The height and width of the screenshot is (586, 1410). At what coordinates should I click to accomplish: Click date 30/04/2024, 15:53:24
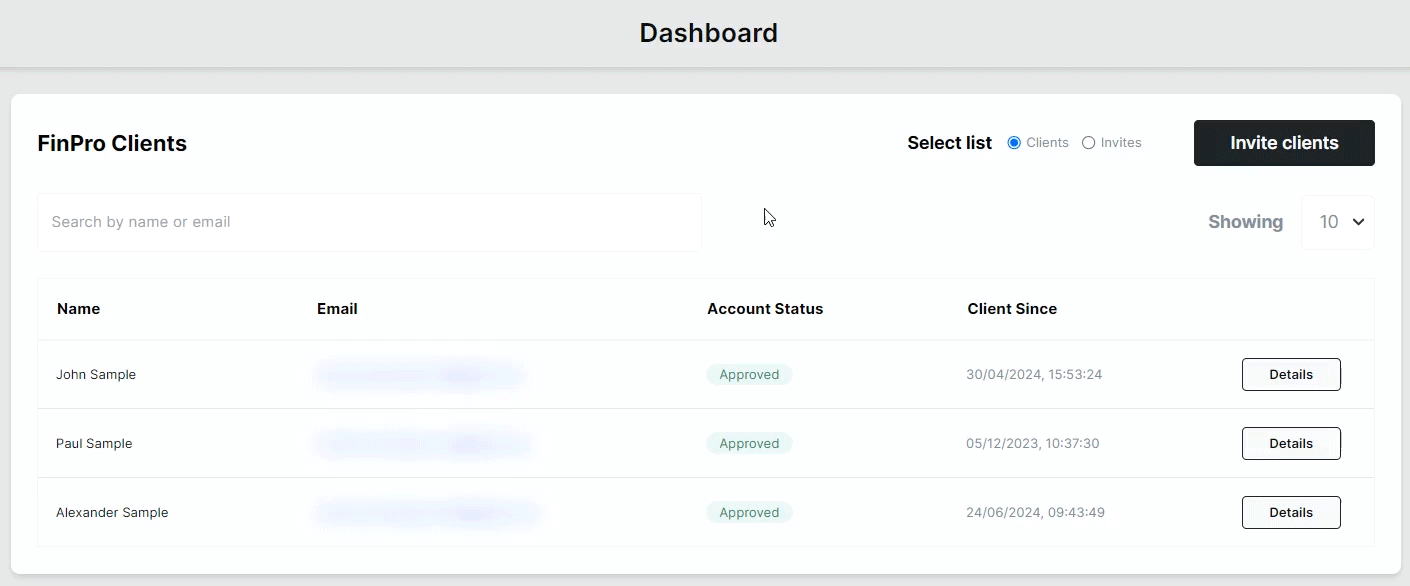point(1034,375)
